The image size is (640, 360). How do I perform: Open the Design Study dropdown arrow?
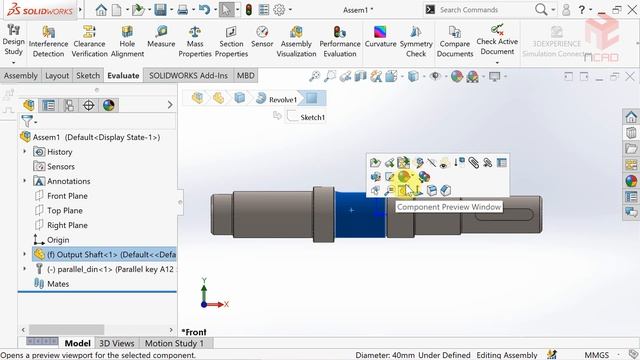tap(13, 62)
